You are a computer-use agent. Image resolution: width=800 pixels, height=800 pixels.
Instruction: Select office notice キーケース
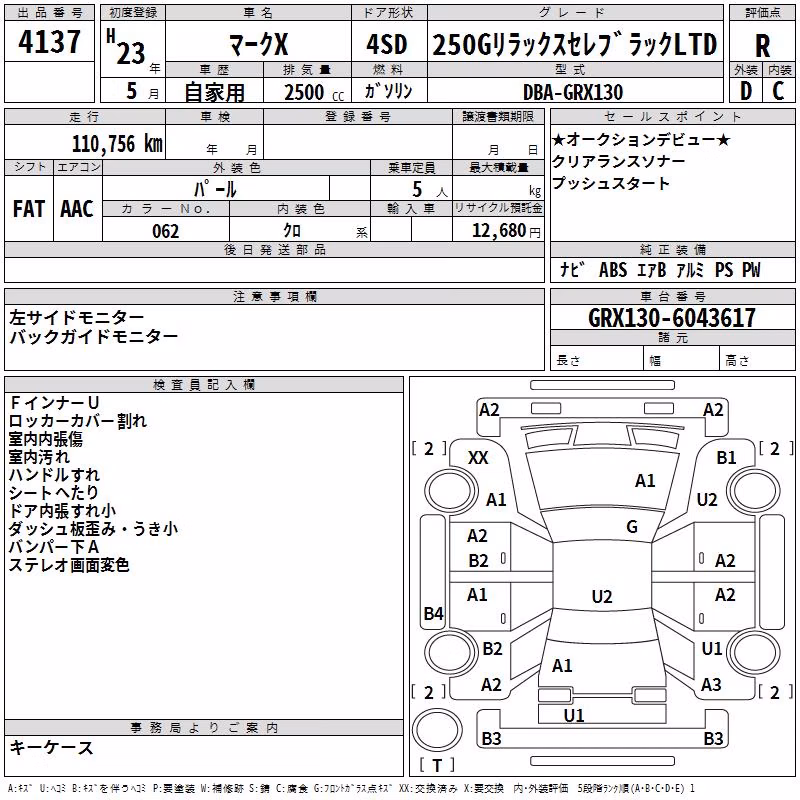click(52, 748)
